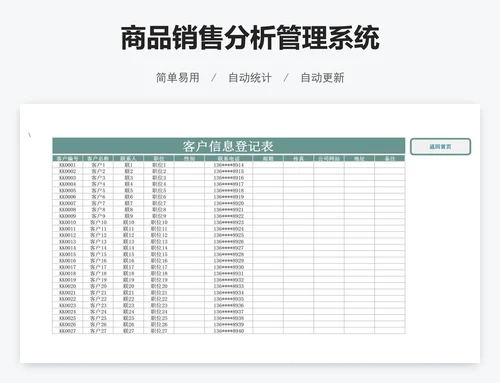Click position cell 职位26
This screenshot has height=383, width=500.
159,324
